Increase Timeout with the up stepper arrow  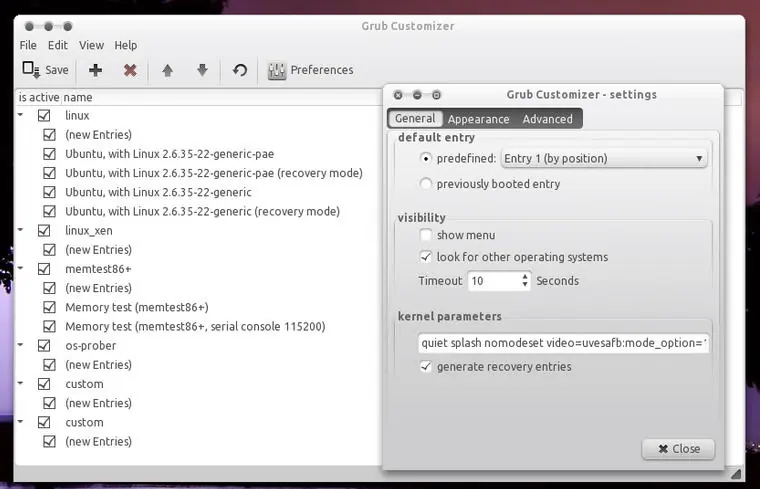pyautogui.click(x=525, y=277)
